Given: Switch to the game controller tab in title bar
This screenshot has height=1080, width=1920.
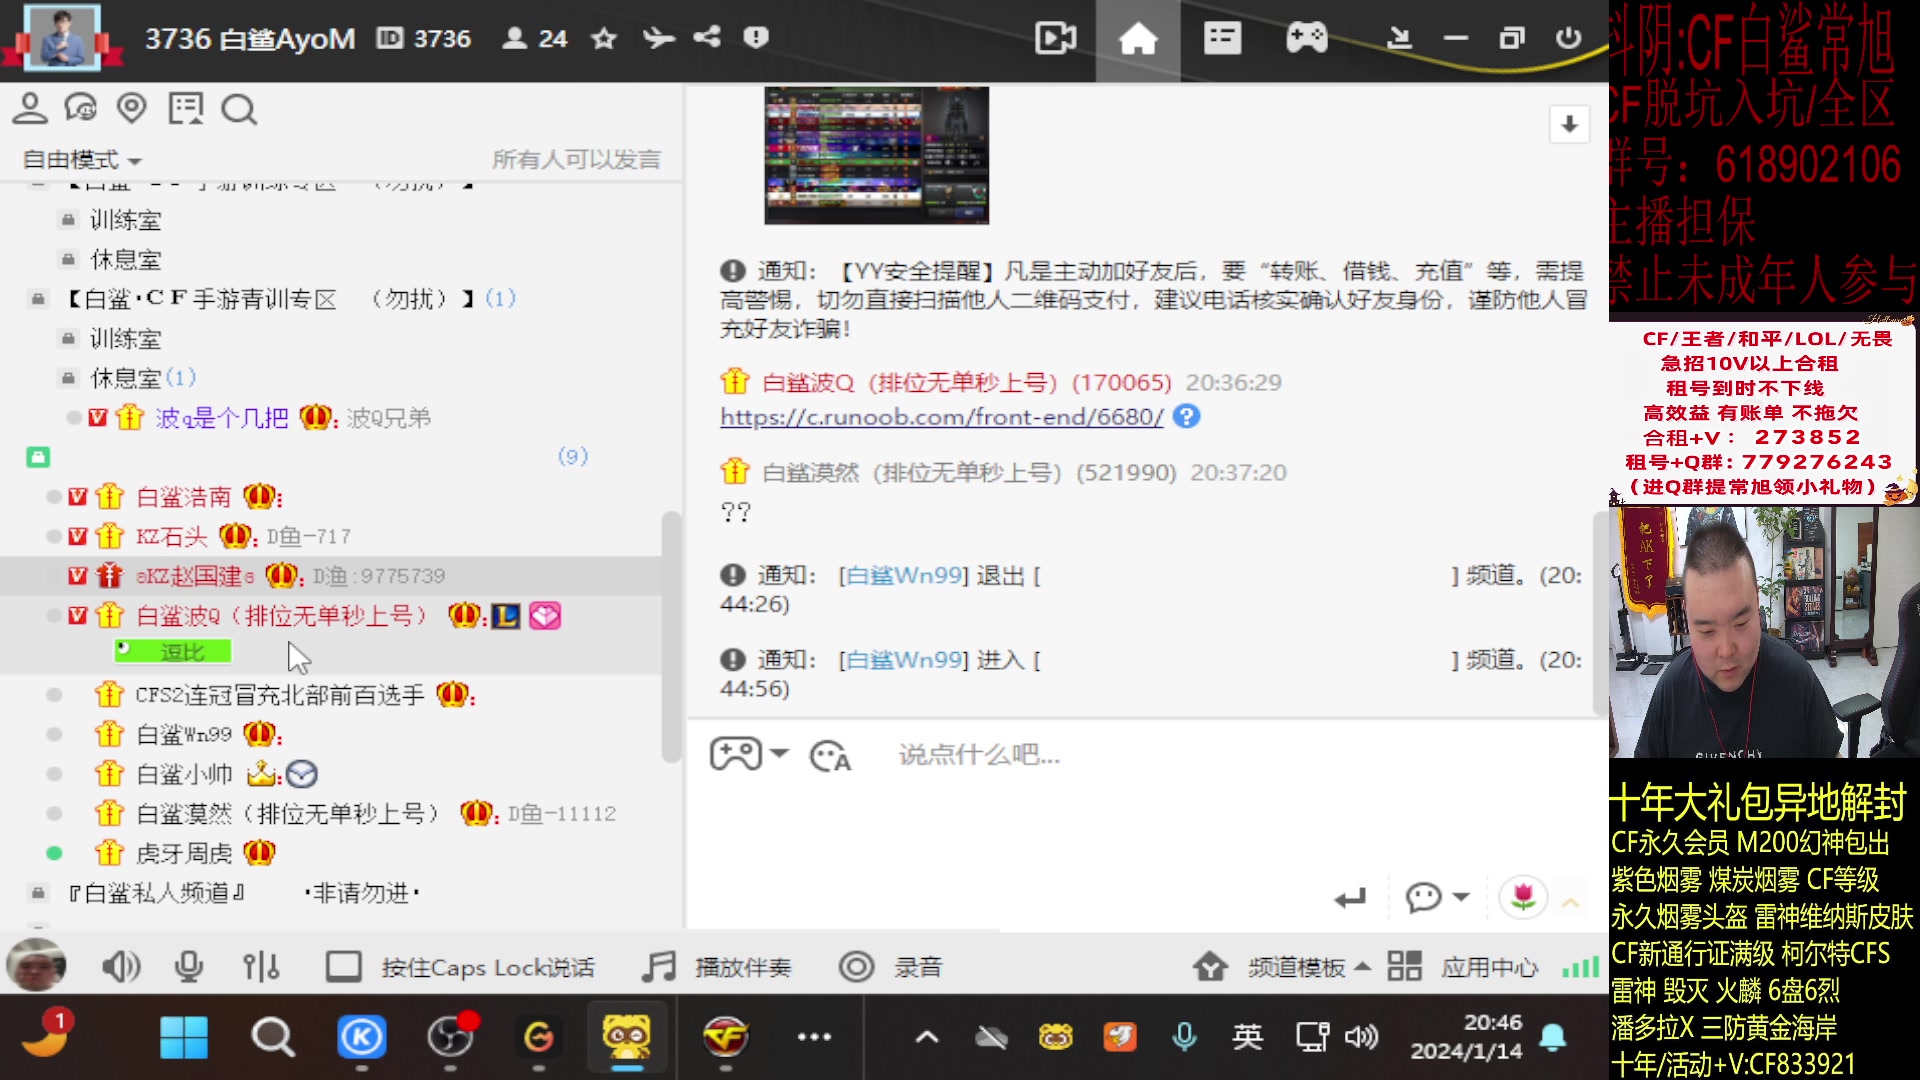Looking at the screenshot, I should pyautogui.click(x=1306, y=40).
